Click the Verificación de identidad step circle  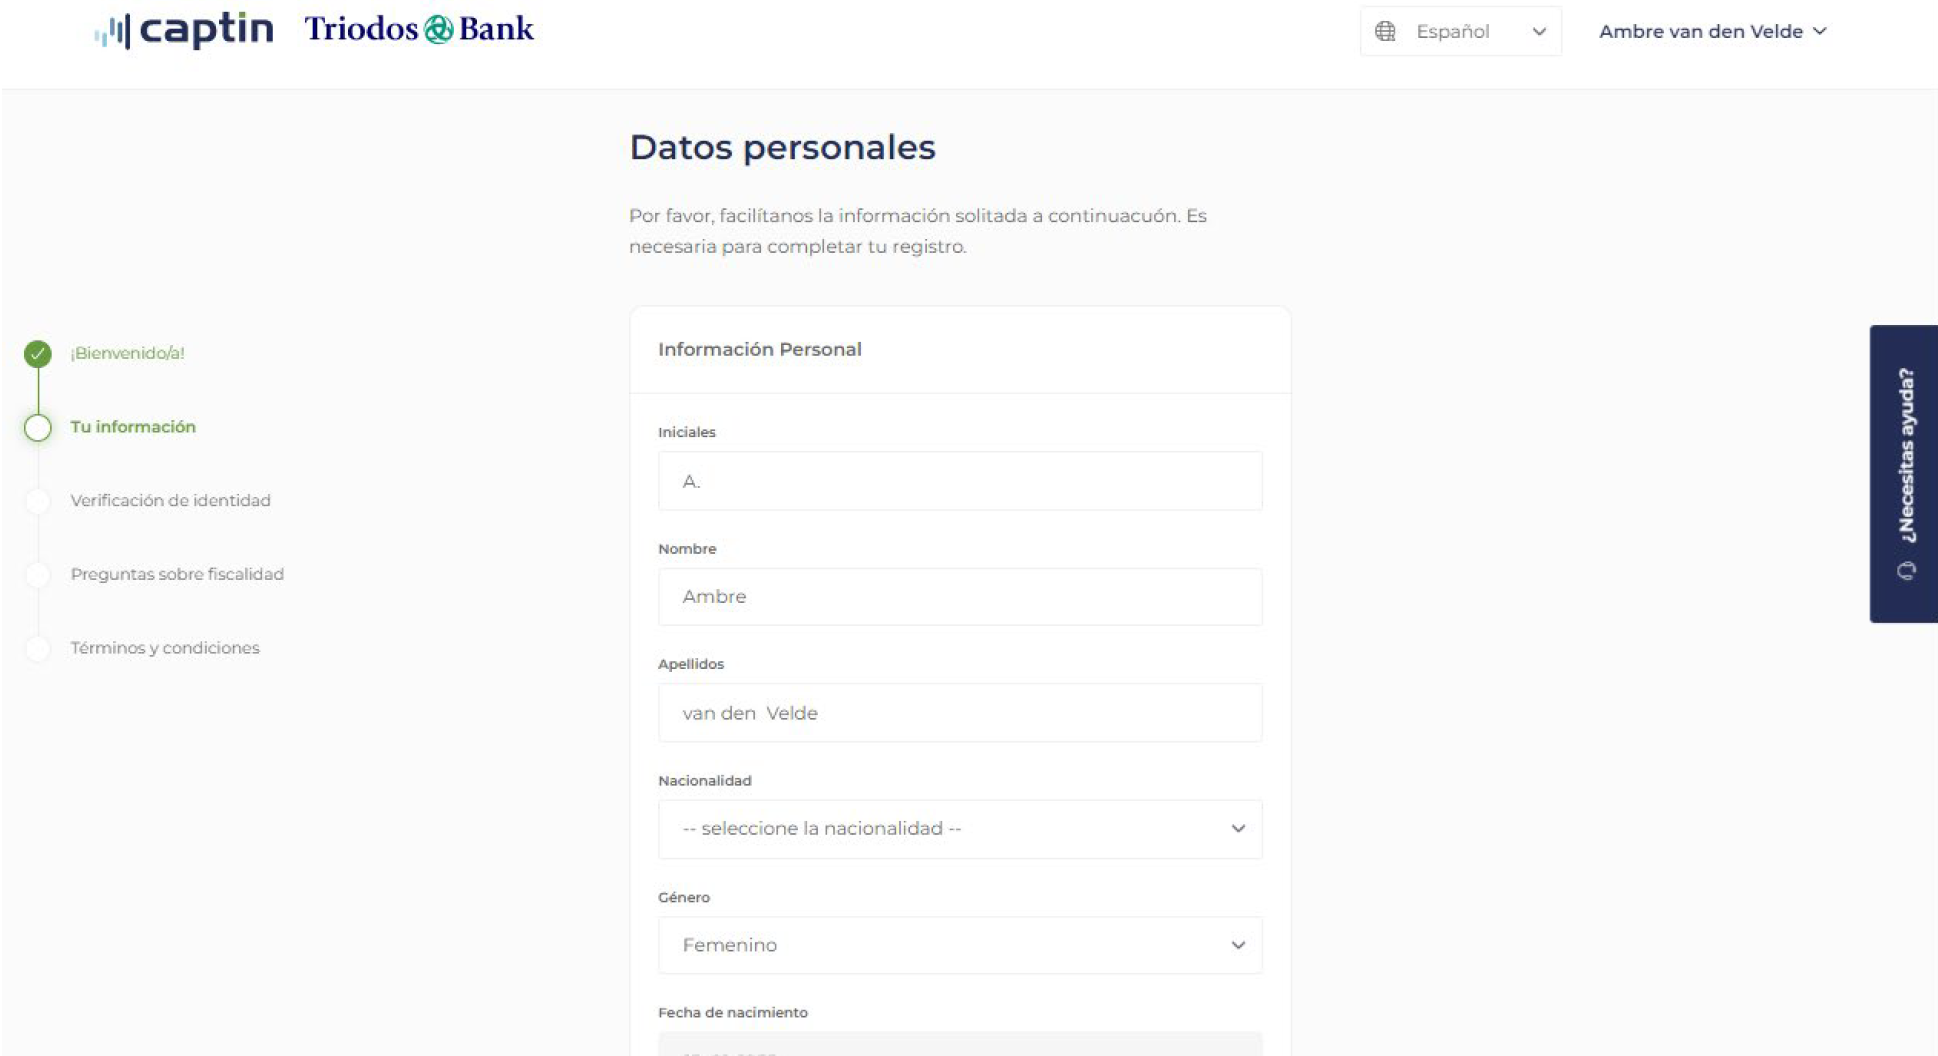38,501
